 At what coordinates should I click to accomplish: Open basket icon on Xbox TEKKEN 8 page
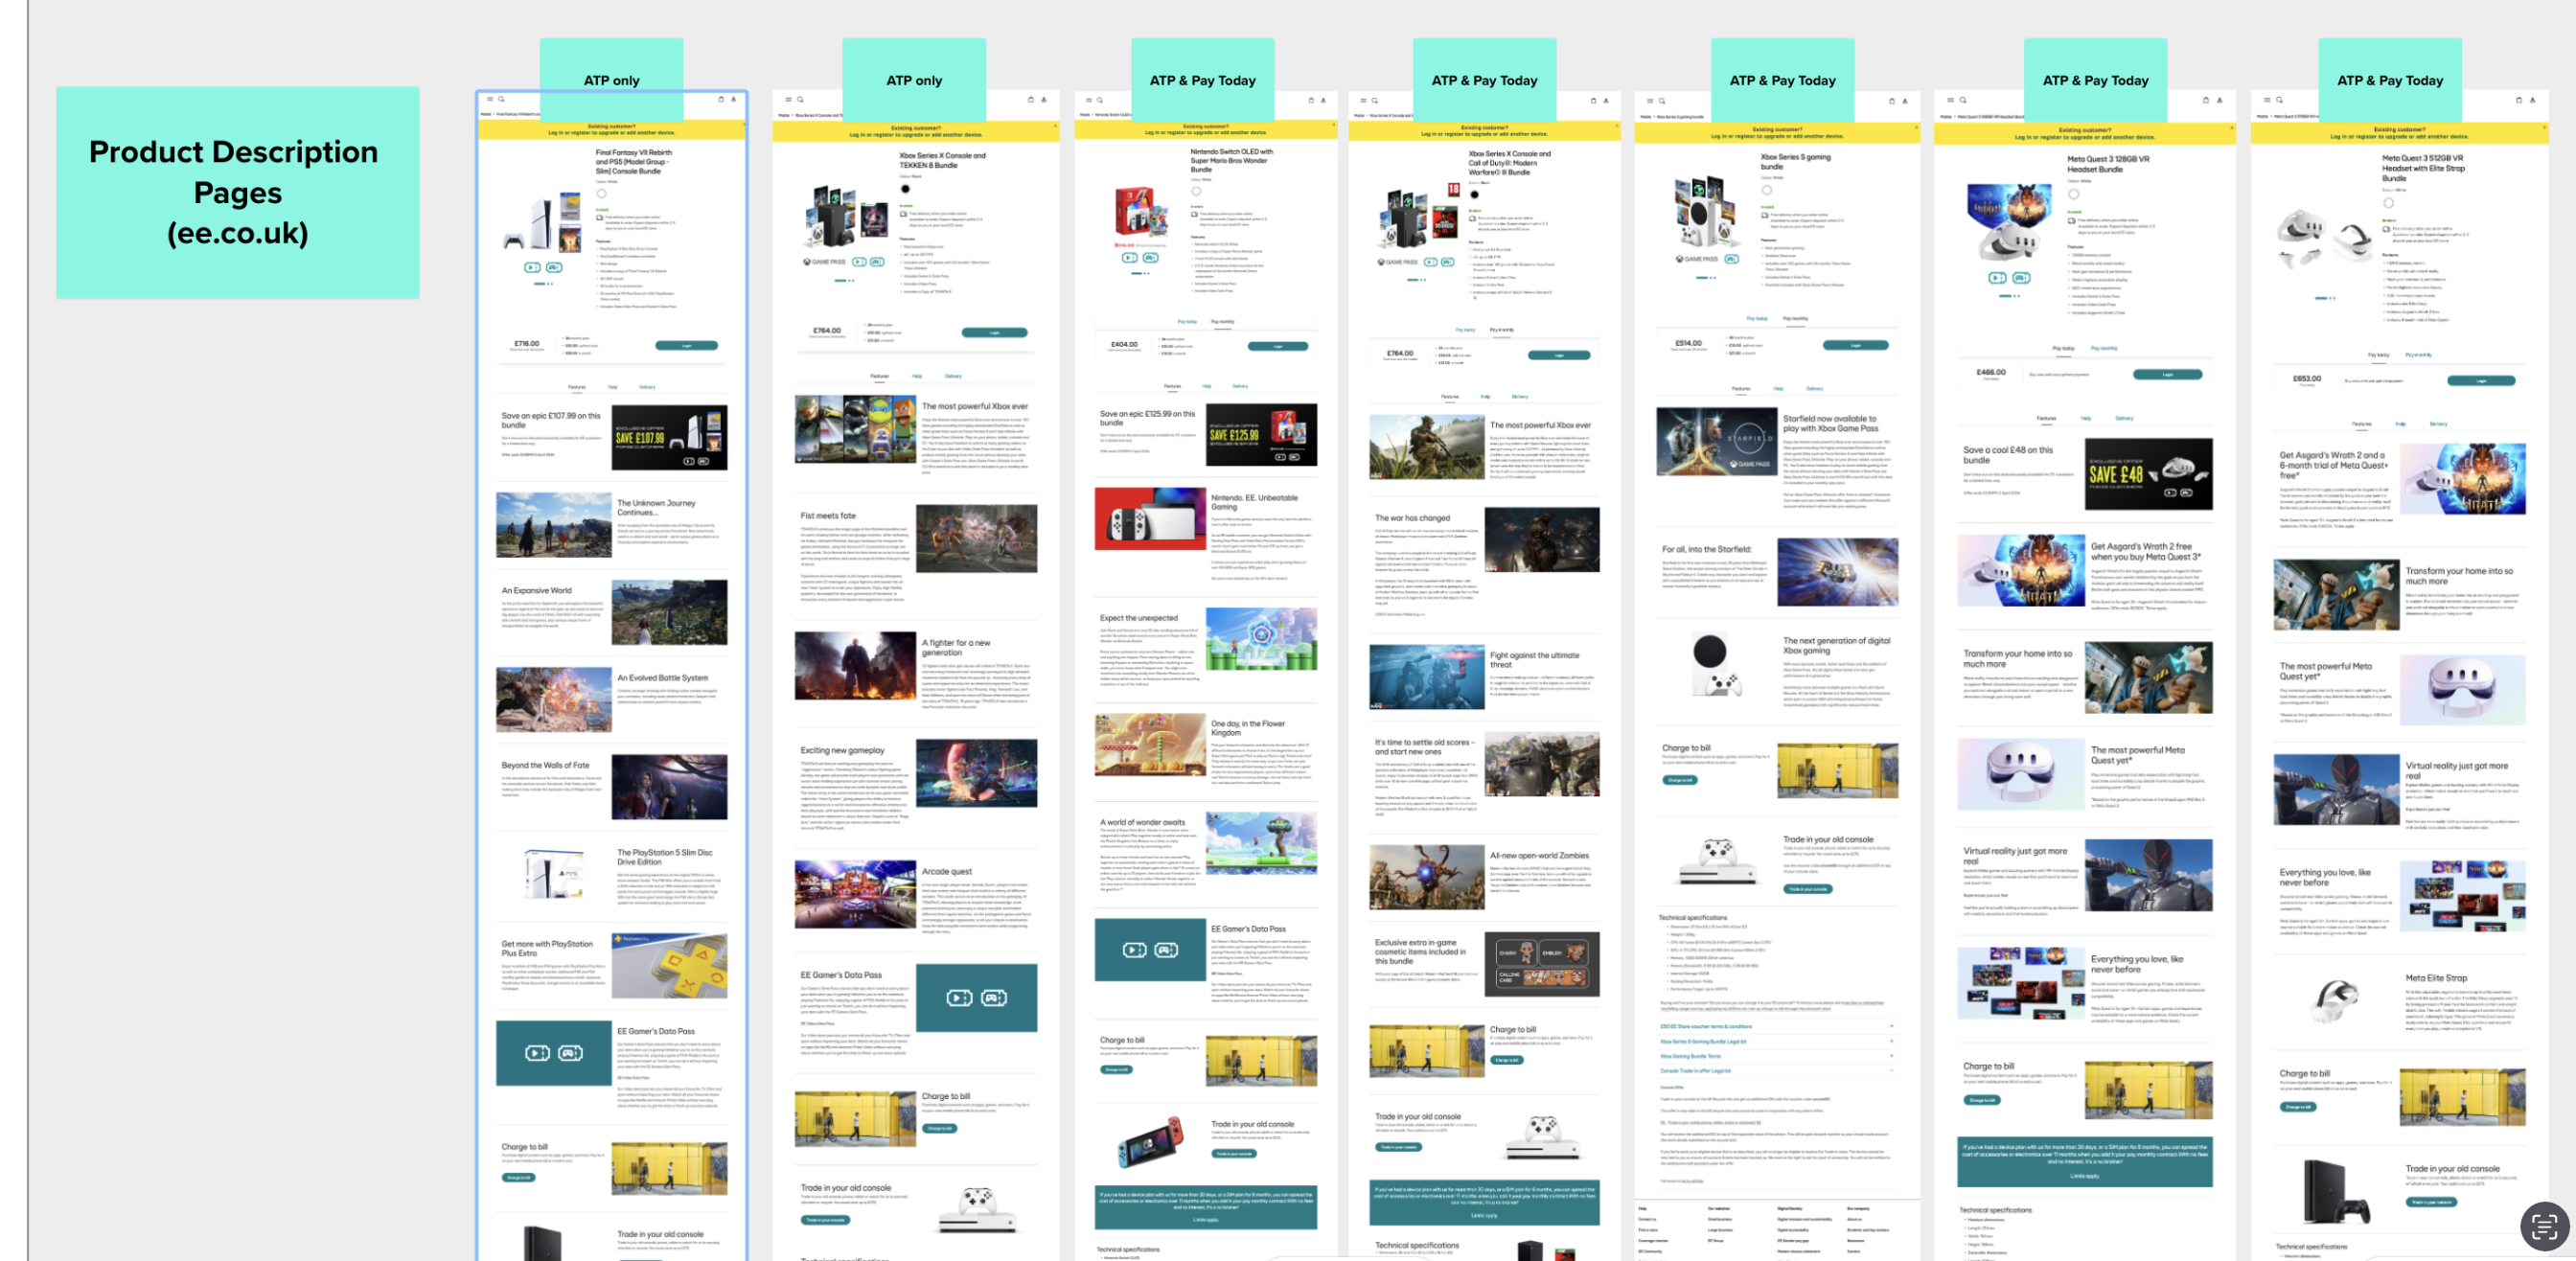(1031, 99)
